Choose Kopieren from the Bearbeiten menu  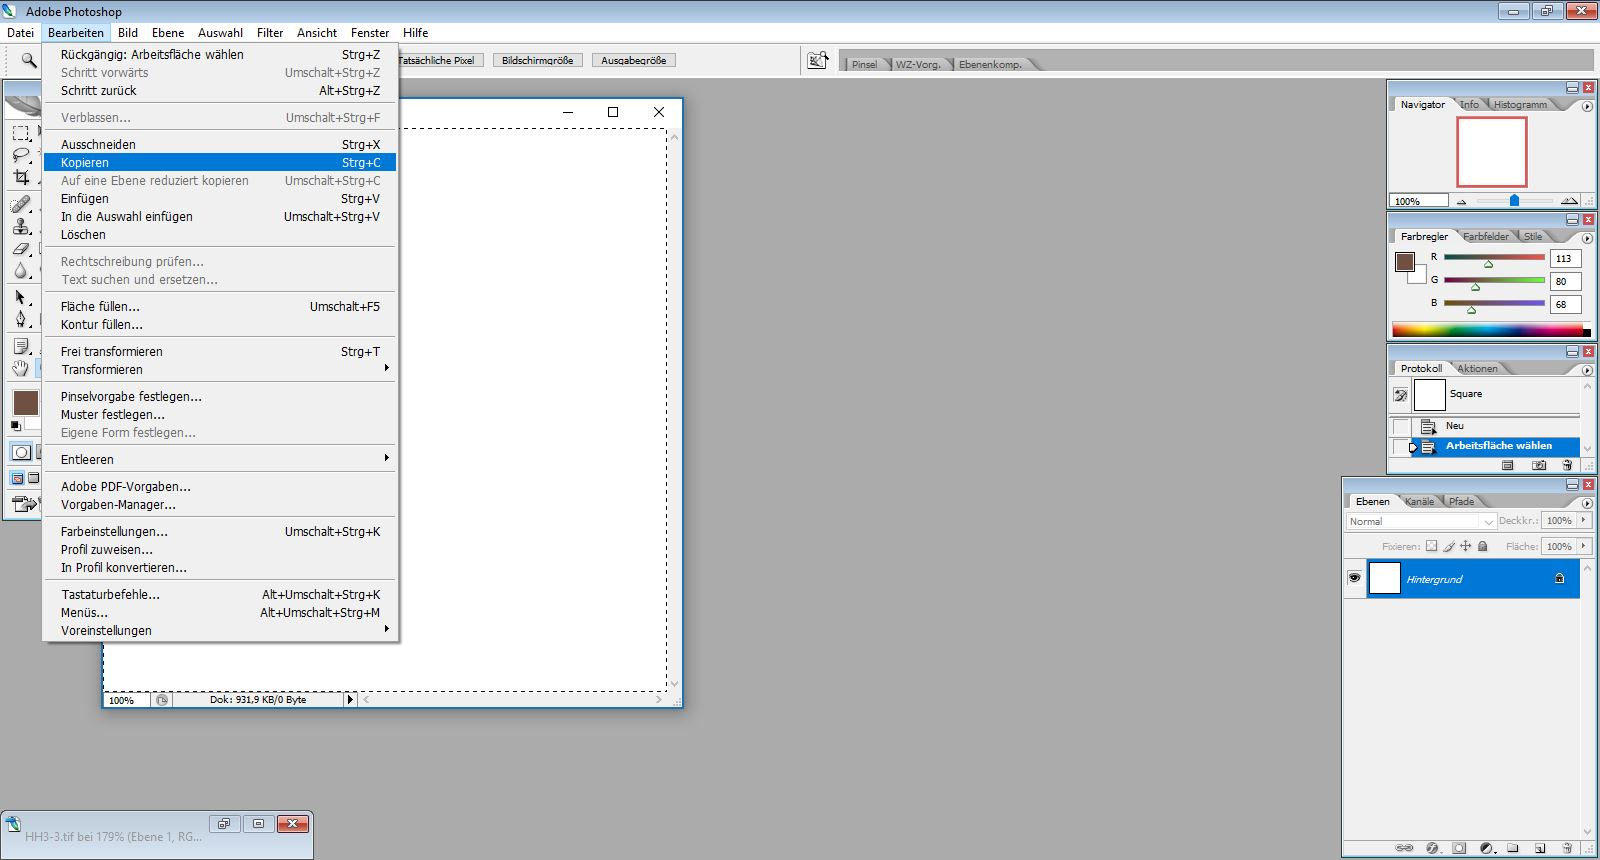click(220, 162)
